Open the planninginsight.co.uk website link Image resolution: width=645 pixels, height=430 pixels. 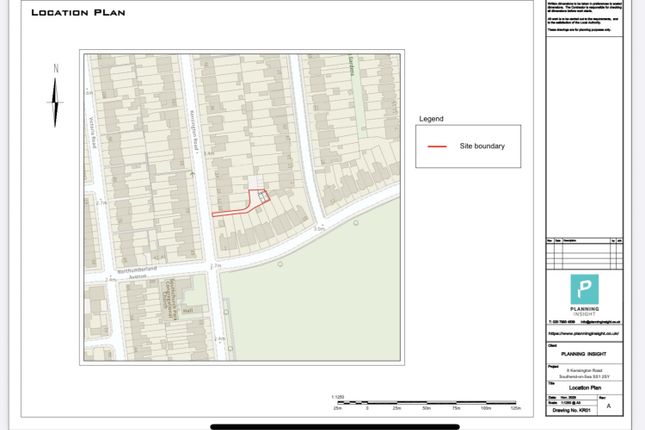pyautogui.click(x=584, y=334)
